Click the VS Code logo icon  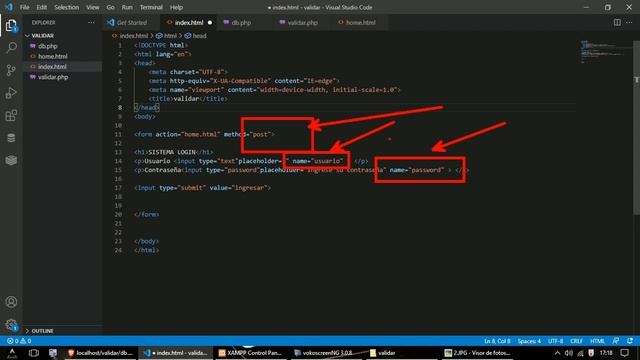click(9, 7)
